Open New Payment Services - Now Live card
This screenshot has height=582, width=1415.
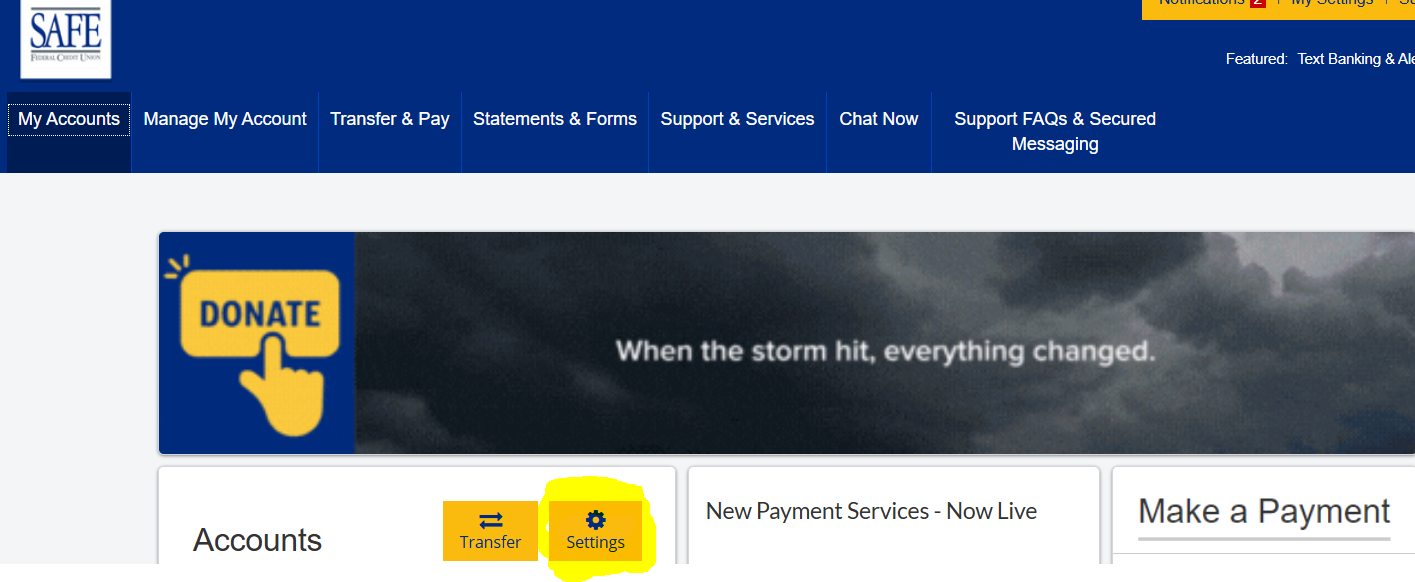(871, 511)
